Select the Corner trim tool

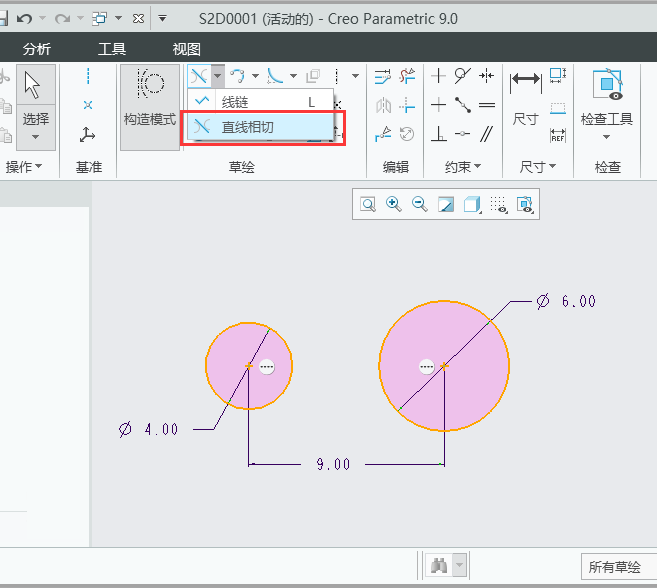click(x=407, y=106)
